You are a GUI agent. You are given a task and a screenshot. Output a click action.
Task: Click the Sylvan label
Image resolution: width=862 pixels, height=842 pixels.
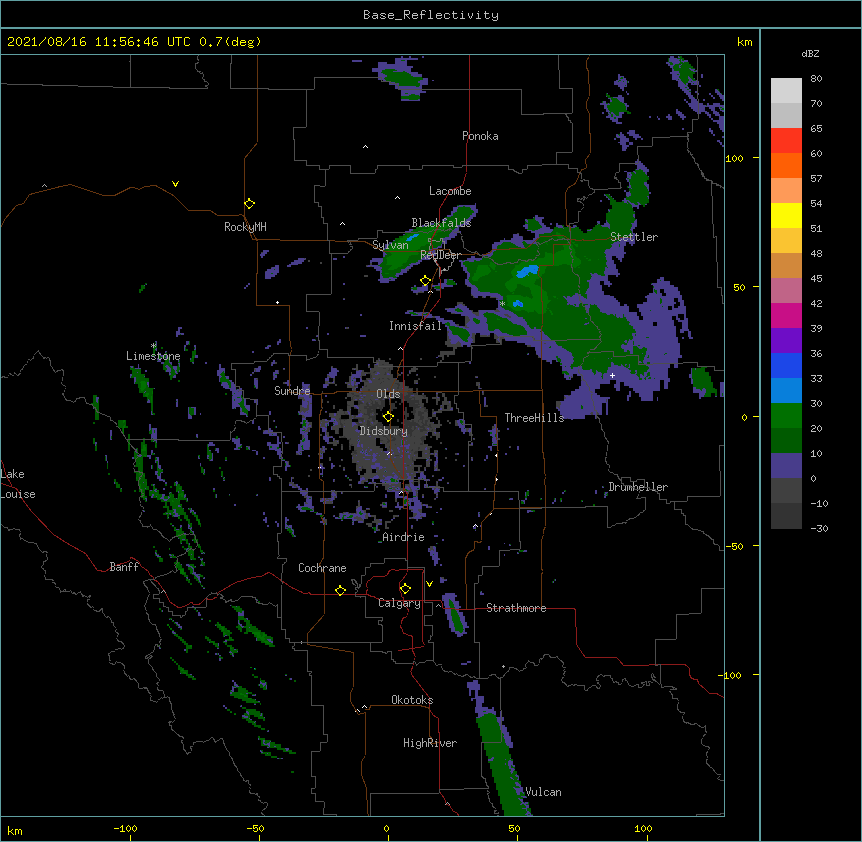pyautogui.click(x=390, y=245)
